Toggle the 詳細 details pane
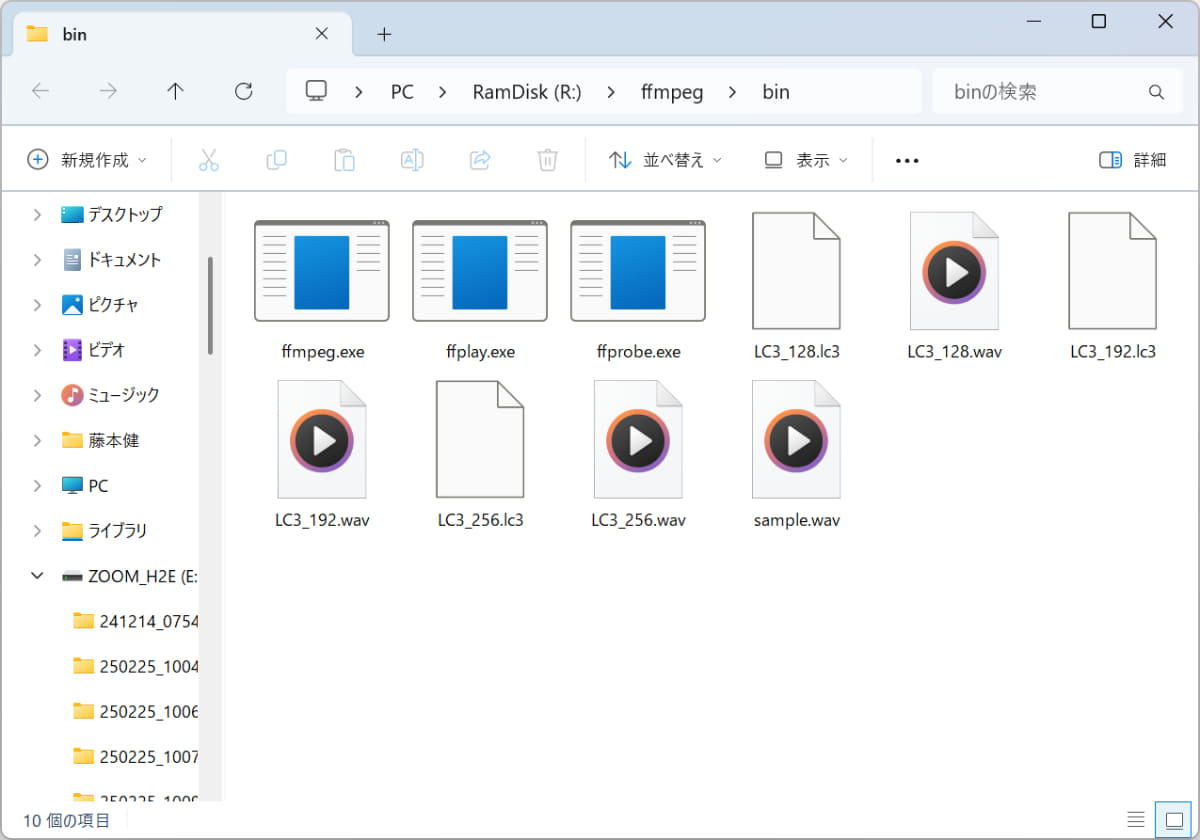 (x=1132, y=160)
